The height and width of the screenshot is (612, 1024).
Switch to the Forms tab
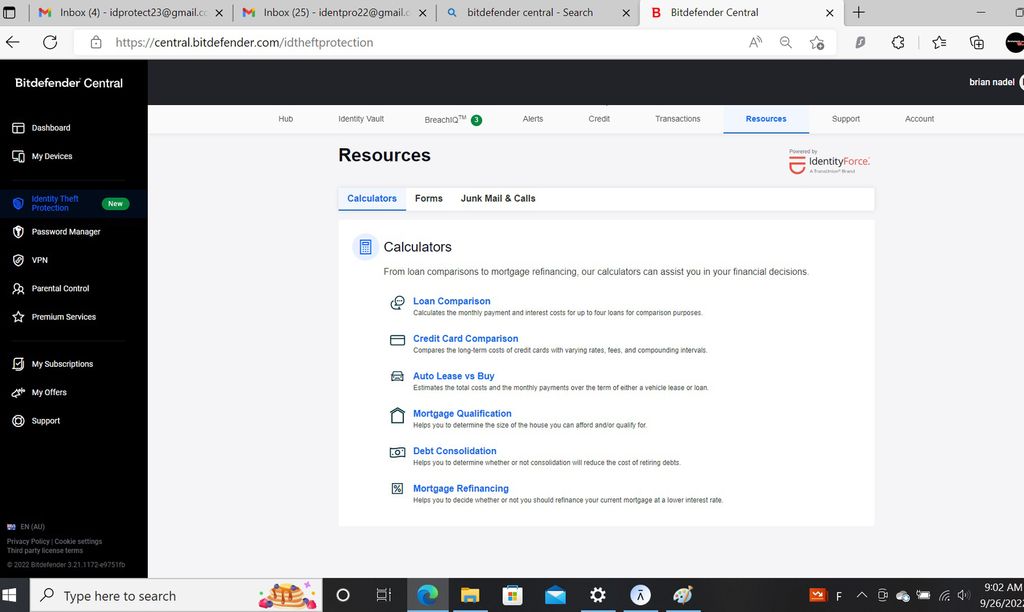pyautogui.click(x=429, y=198)
